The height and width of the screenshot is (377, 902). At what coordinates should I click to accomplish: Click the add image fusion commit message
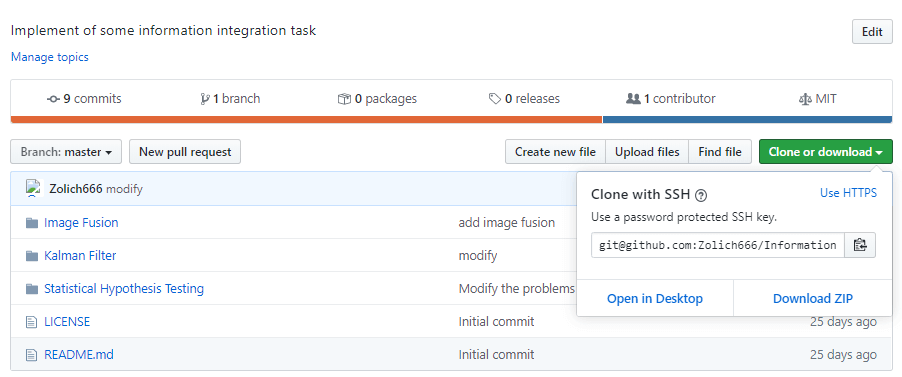506,223
